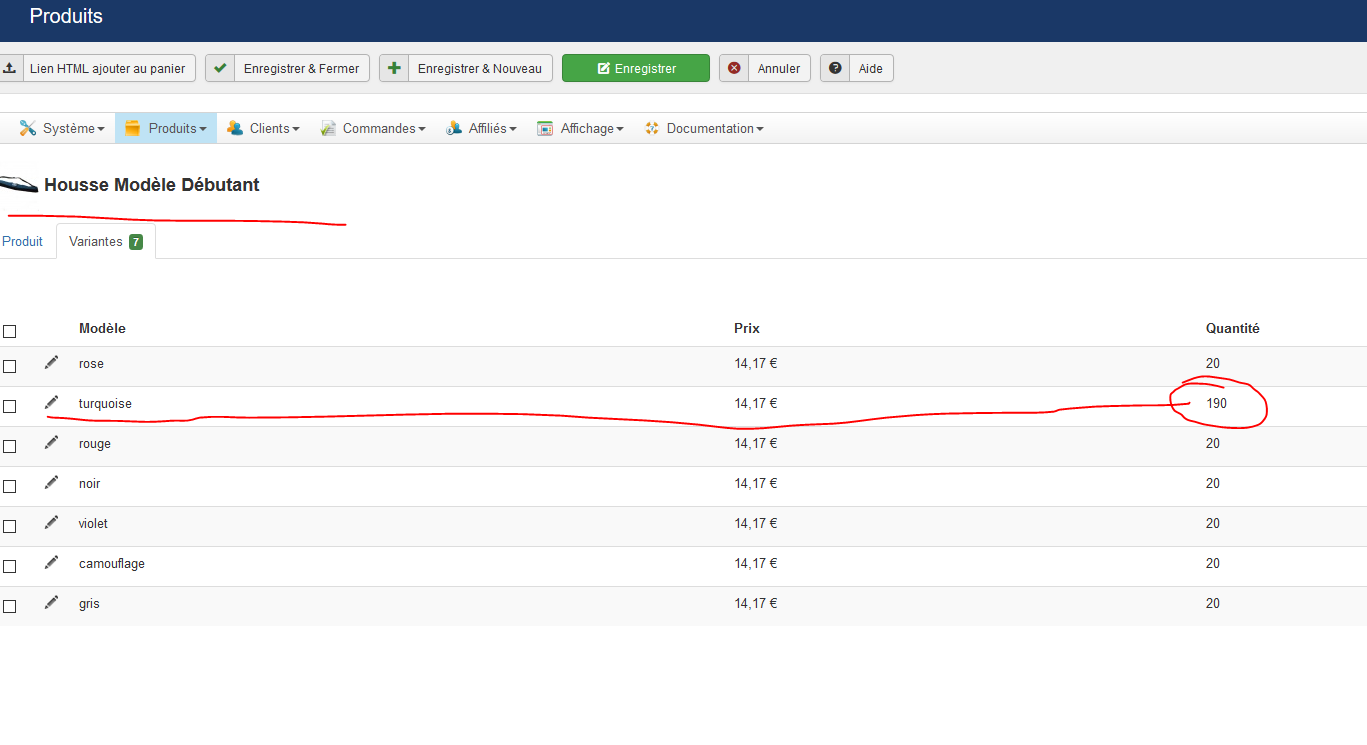Screen dimensions: 1367x745
Task: Click the green Enregistrer button
Action: (635, 68)
